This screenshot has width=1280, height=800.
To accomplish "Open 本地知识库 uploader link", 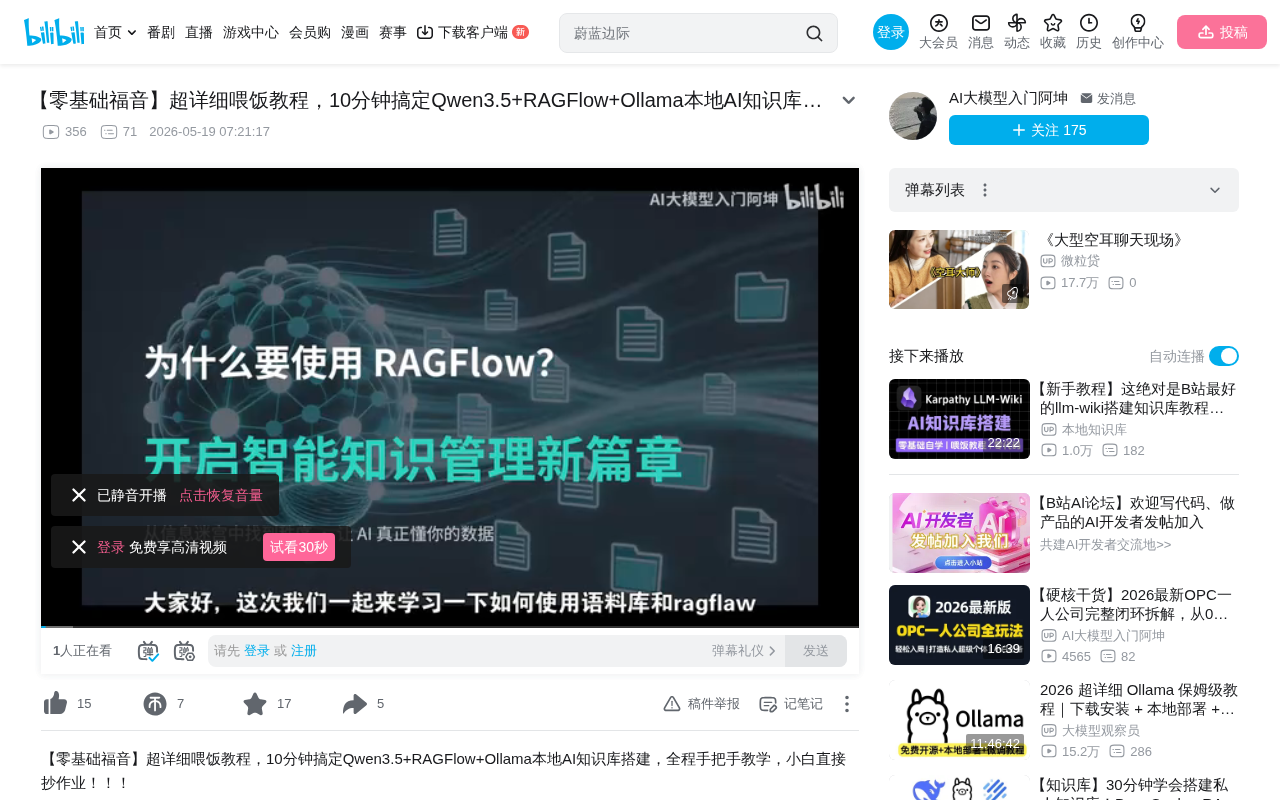I will (1094, 429).
